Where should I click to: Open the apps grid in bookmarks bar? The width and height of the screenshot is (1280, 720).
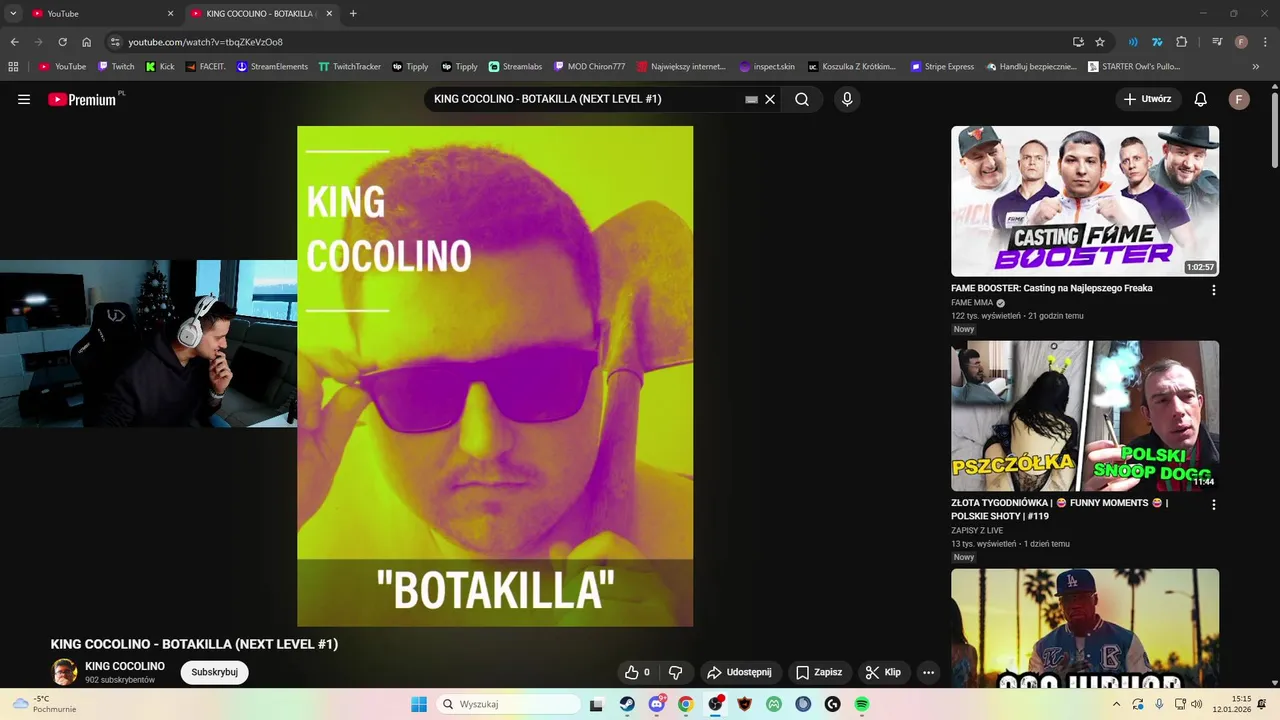point(13,67)
